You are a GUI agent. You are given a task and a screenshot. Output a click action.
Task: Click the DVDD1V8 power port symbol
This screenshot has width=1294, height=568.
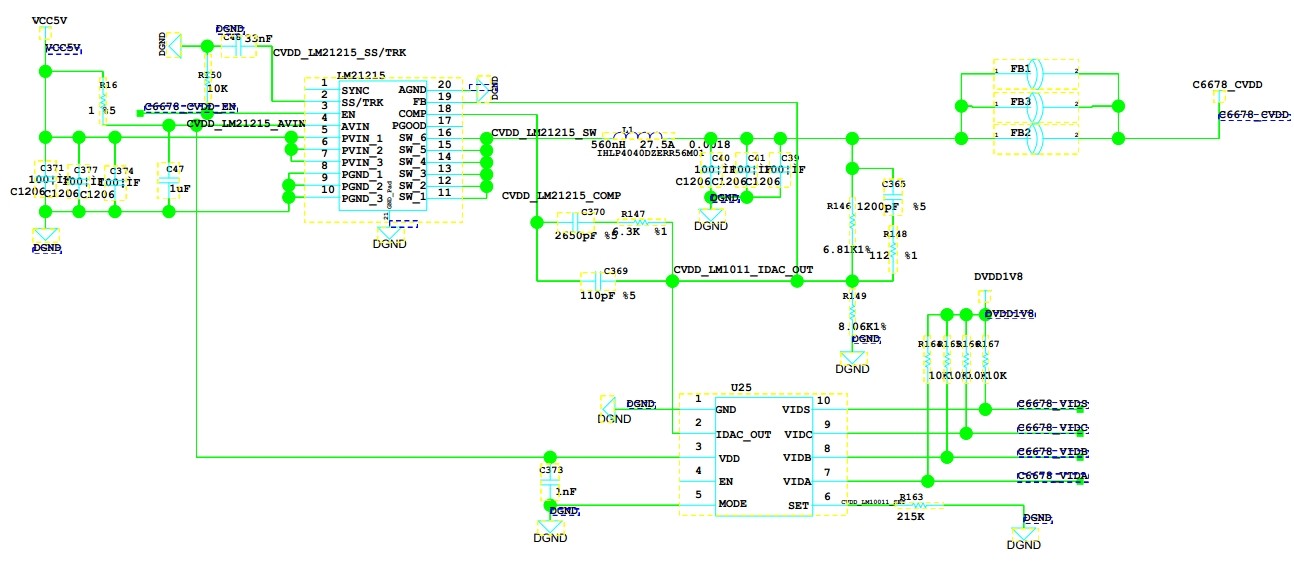click(x=984, y=299)
